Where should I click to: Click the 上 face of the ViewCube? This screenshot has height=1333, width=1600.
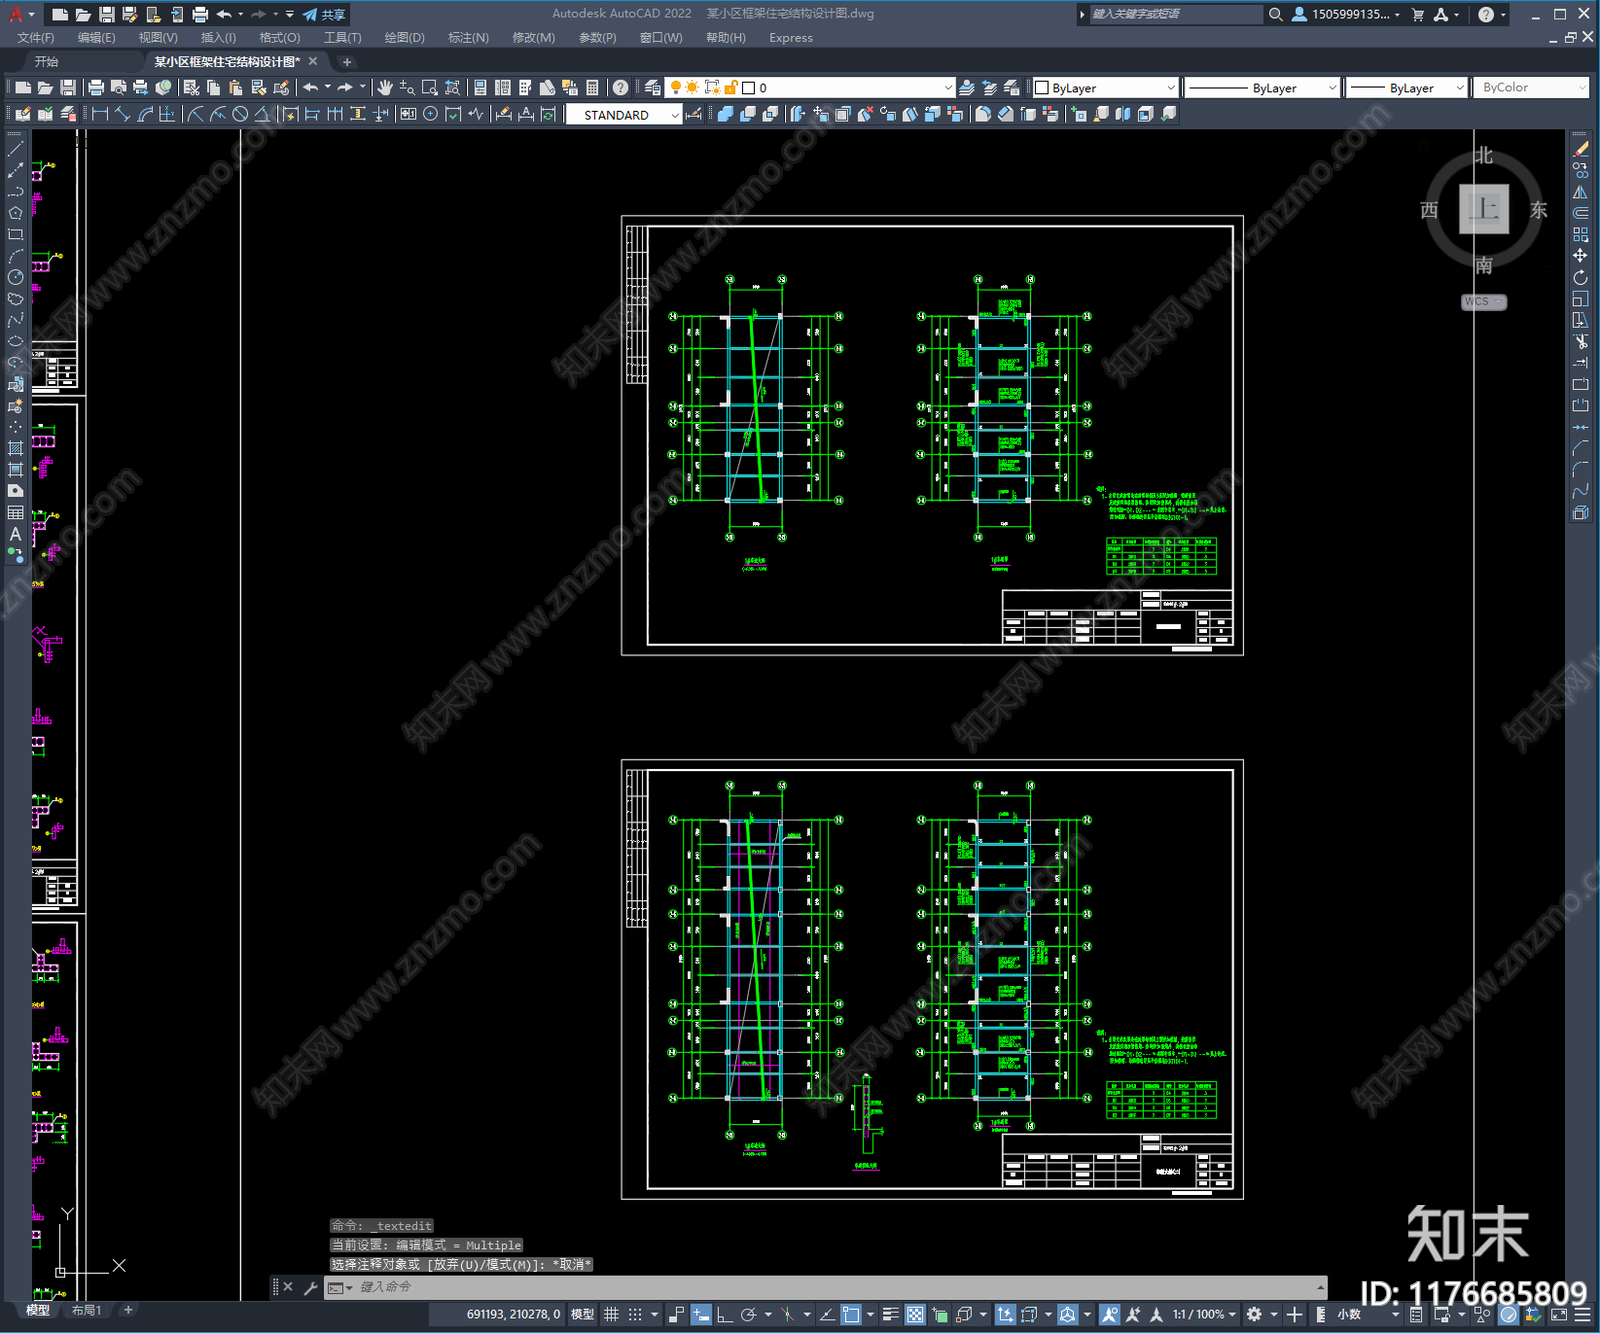pos(1483,209)
